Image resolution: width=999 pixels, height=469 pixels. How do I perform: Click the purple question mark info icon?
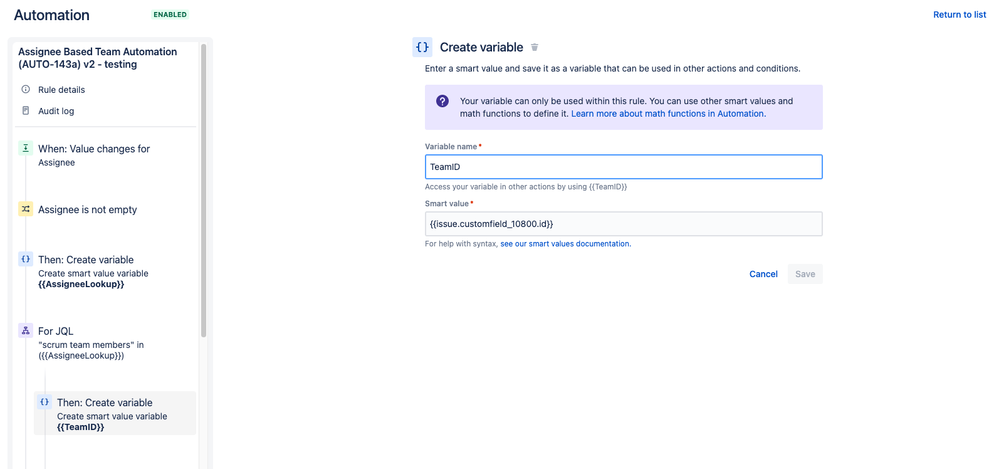(x=442, y=102)
